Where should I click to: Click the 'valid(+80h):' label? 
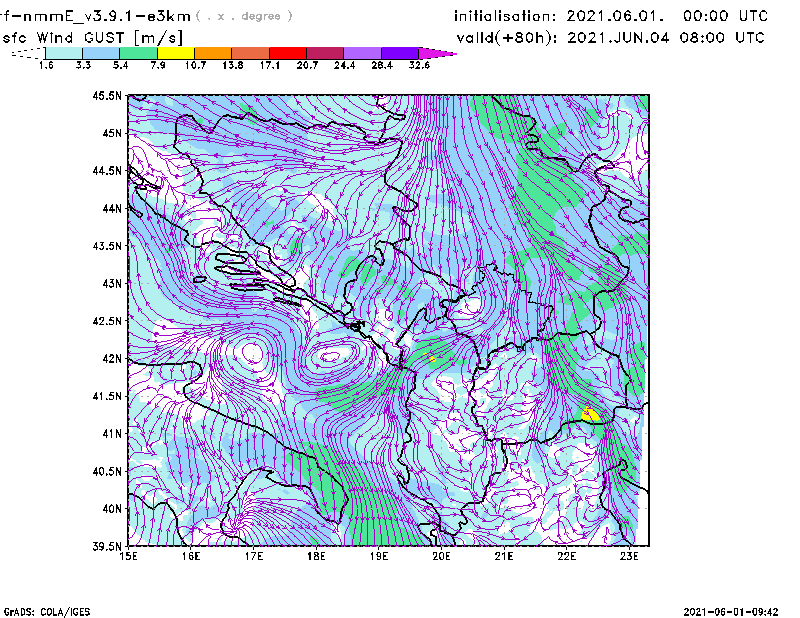tap(508, 38)
